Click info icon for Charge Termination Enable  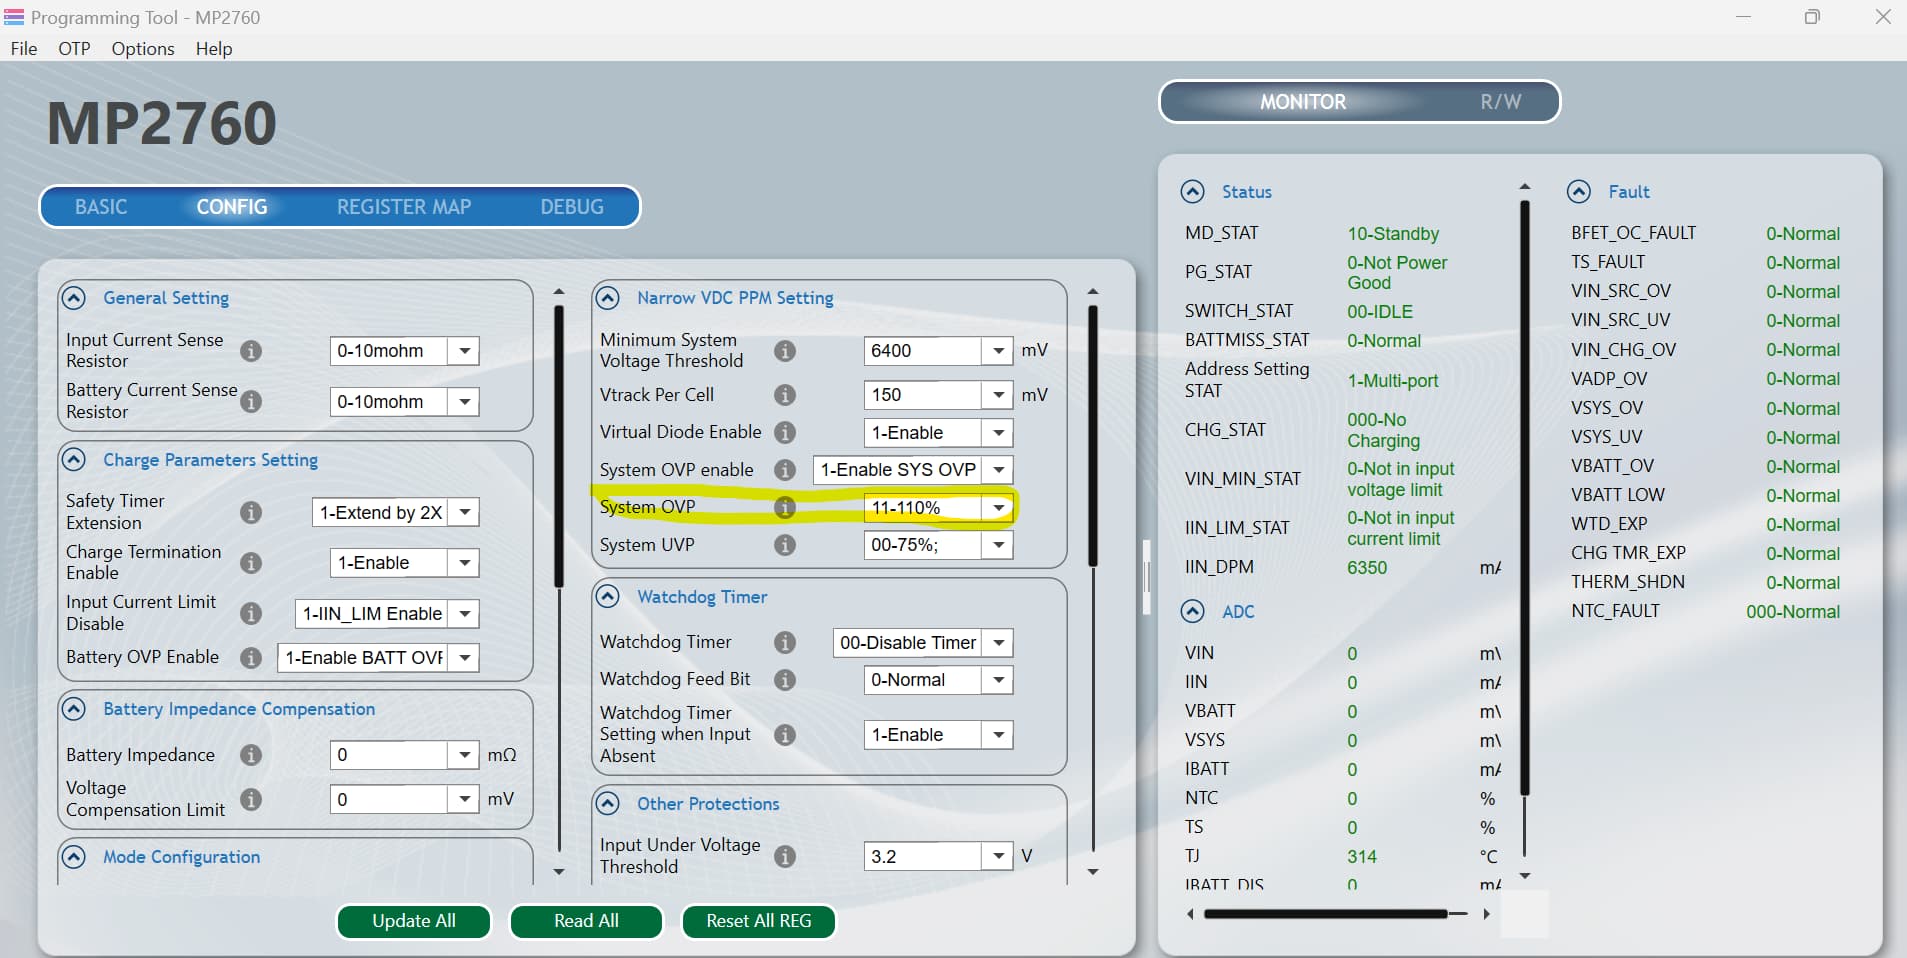tap(251, 563)
